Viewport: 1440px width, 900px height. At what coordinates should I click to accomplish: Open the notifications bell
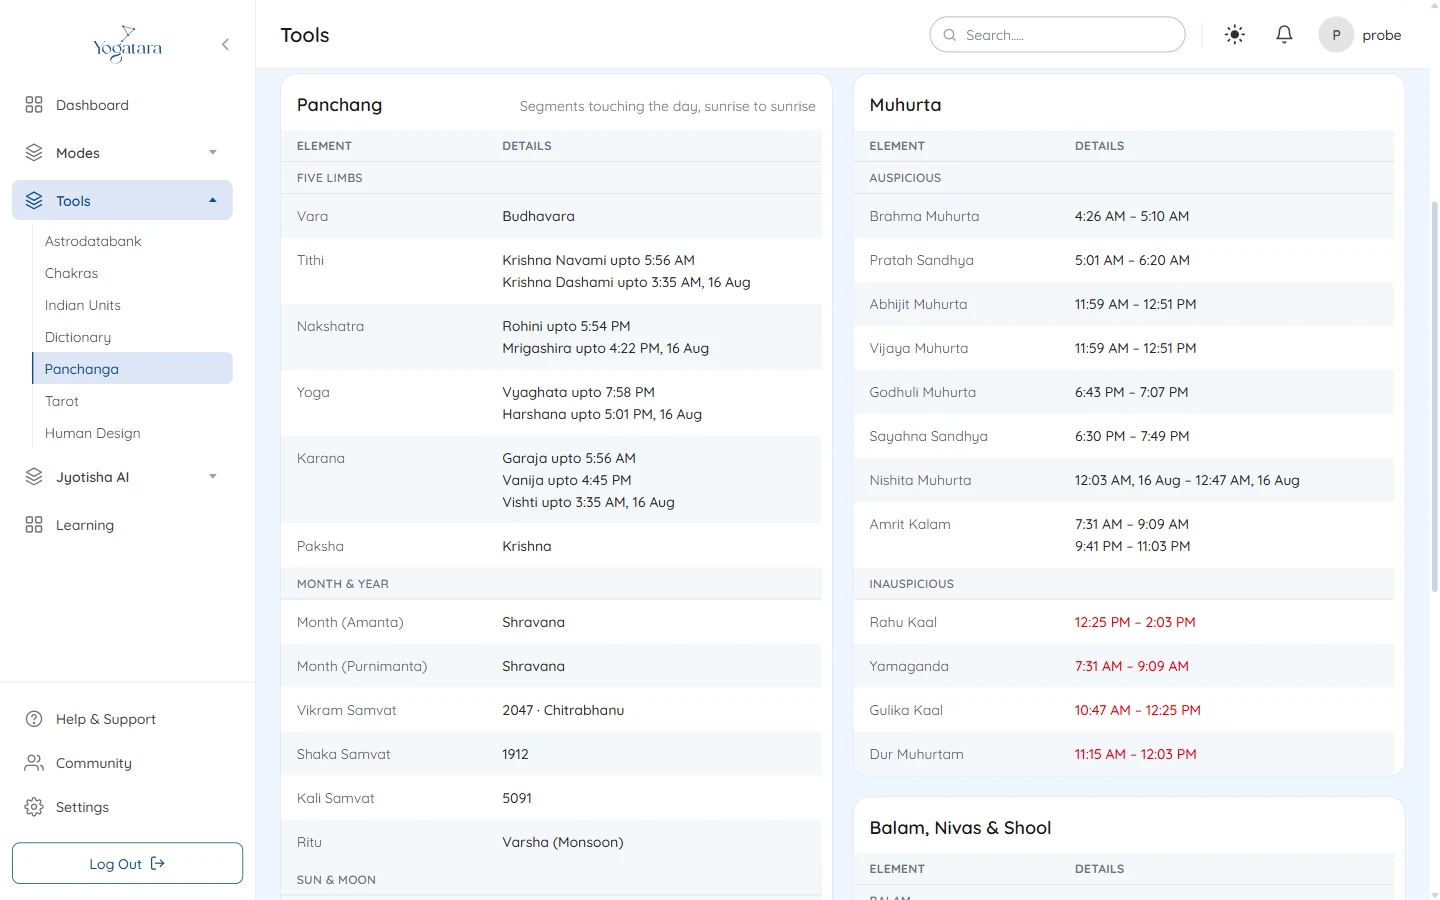click(1284, 35)
